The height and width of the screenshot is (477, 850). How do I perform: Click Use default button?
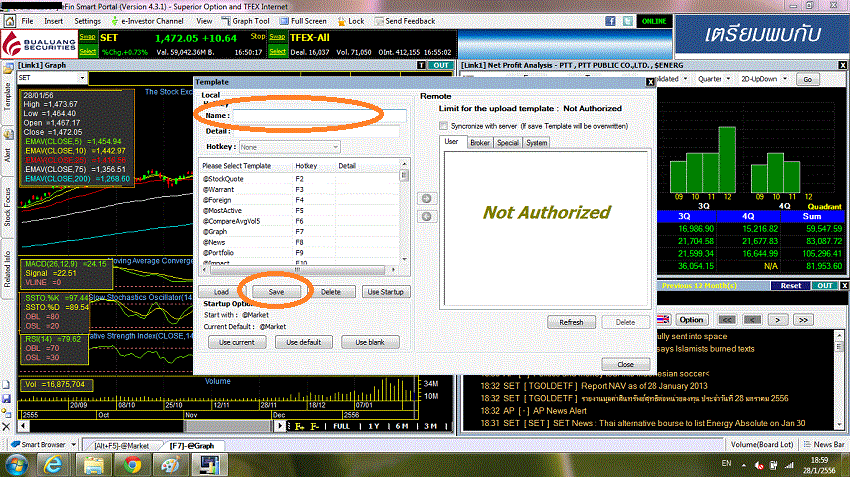tap(304, 342)
